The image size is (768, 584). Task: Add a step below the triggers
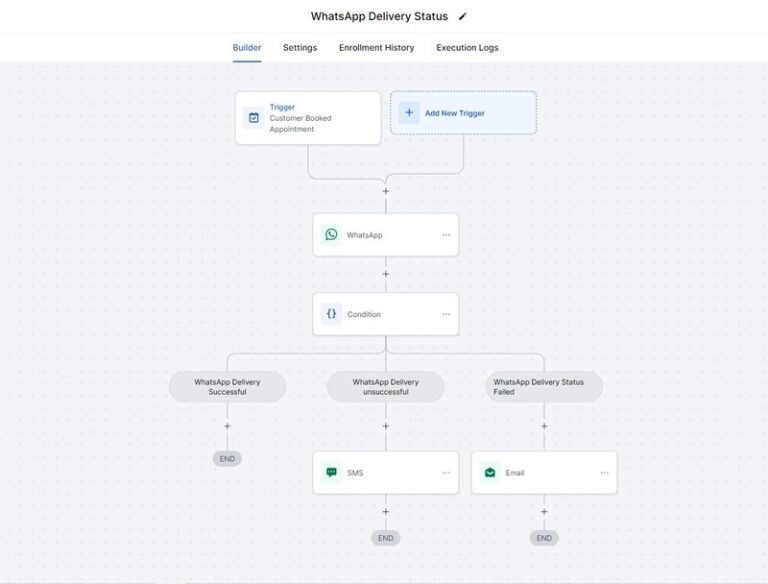coord(385,191)
